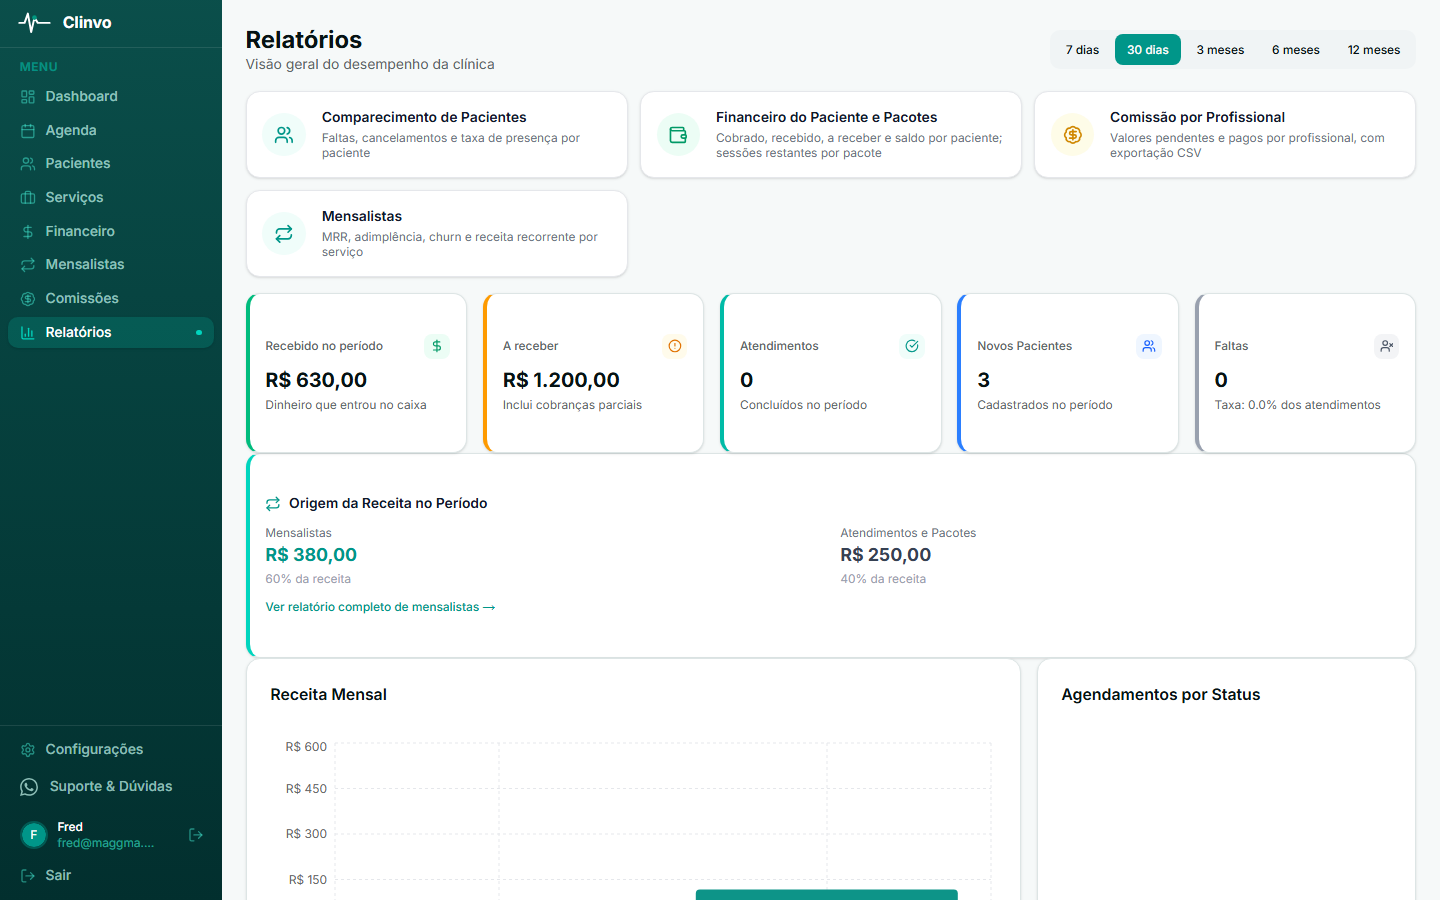
Task: Click the logout arrow icon beside Fred's email
Action: (x=196, y=835)
